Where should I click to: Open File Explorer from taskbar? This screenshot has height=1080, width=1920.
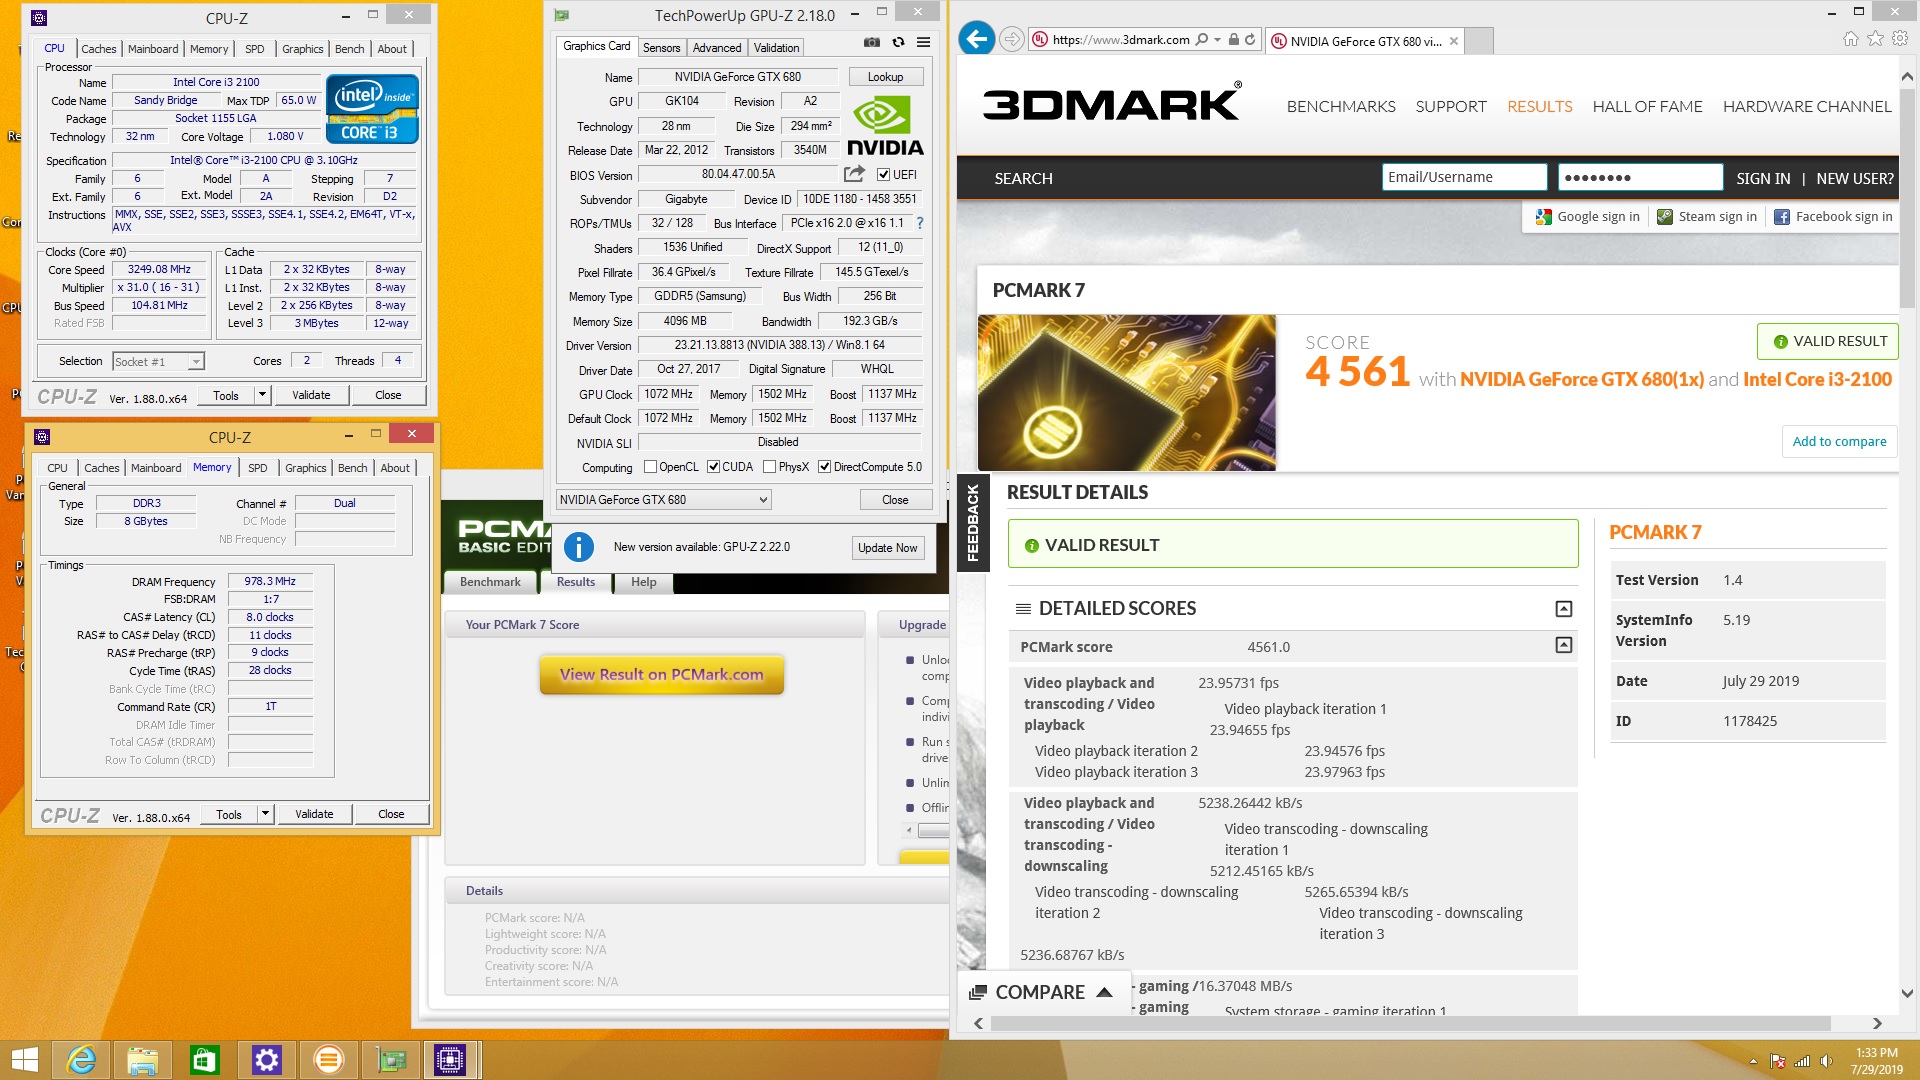pos(143,1059)
